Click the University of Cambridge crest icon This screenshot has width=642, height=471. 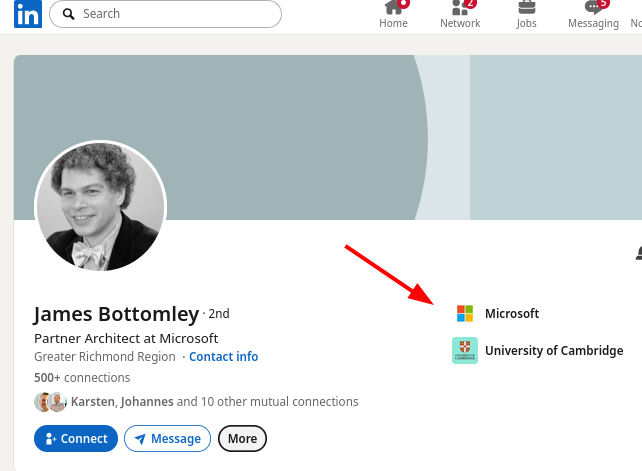[x=465, y=351]
